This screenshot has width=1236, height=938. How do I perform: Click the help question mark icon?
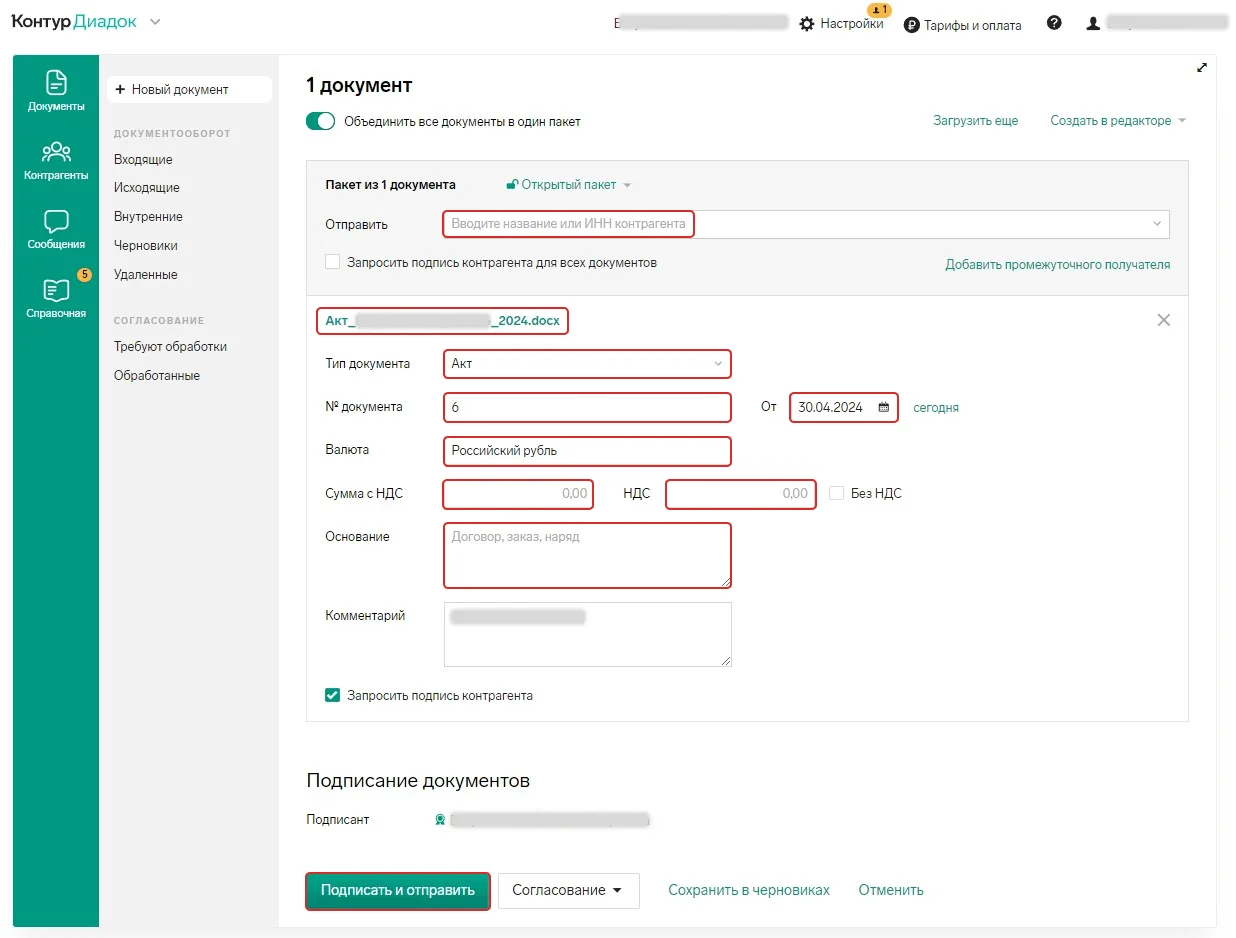pos(1054,23)
